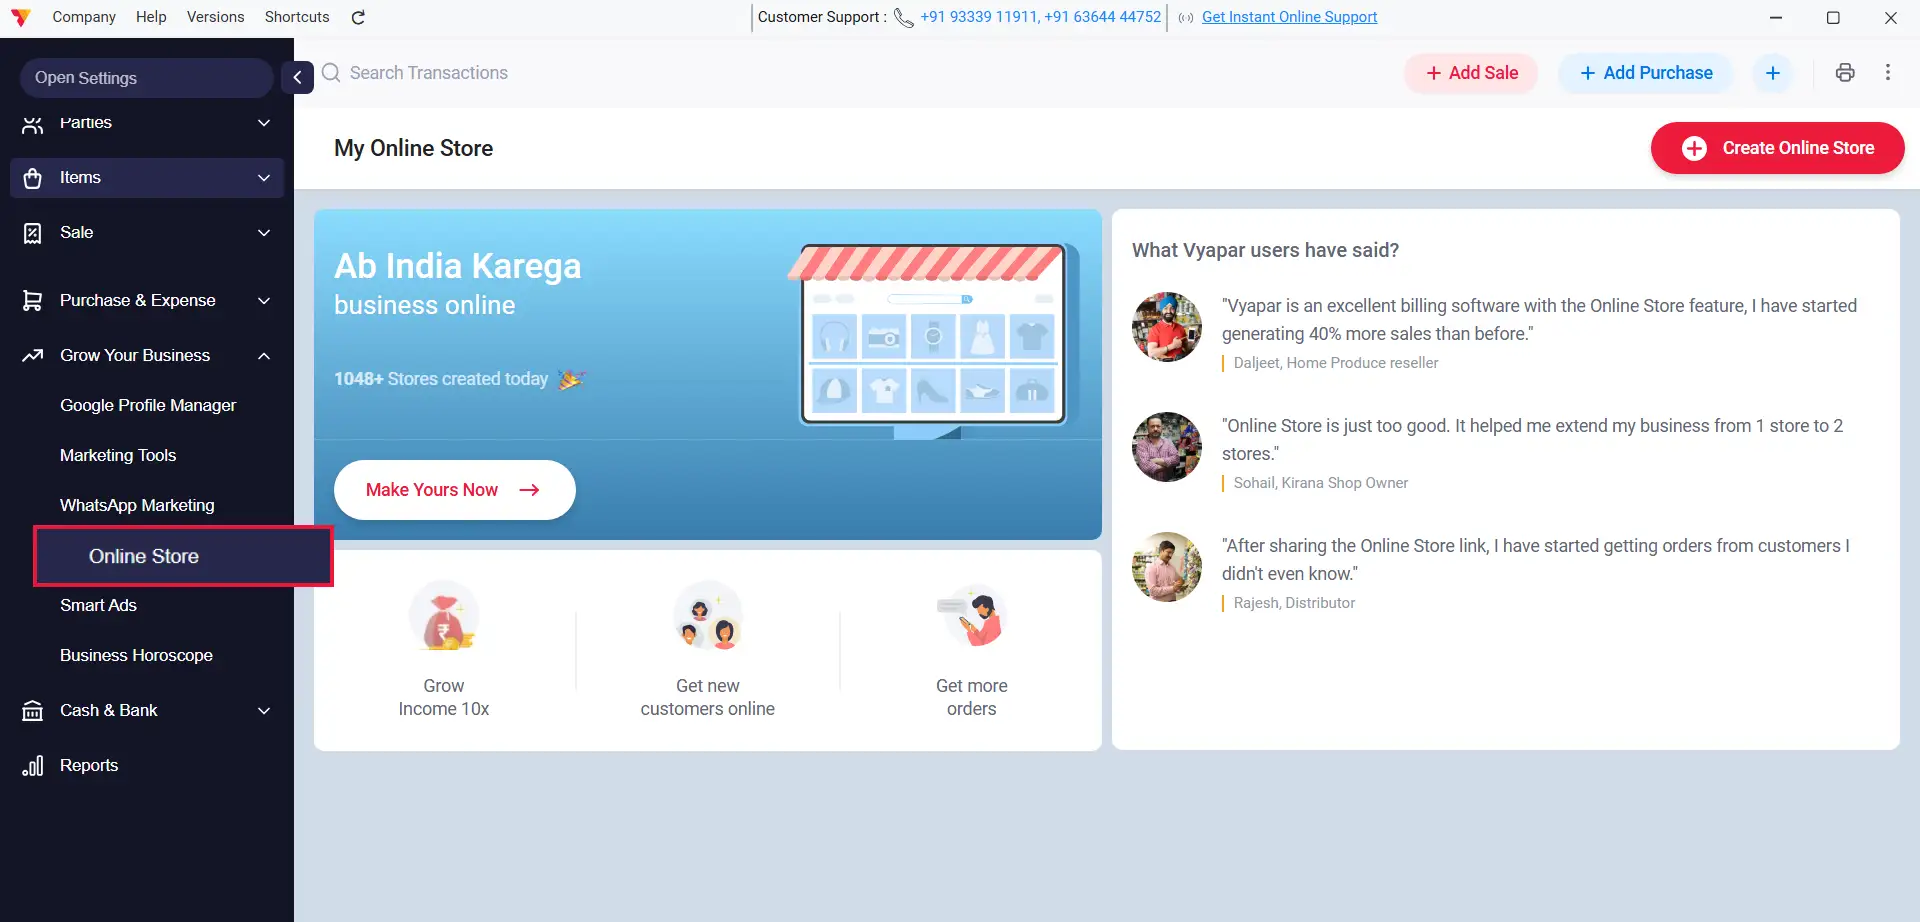Click the blue plus quick-add icon

[x=1773, y=73]
